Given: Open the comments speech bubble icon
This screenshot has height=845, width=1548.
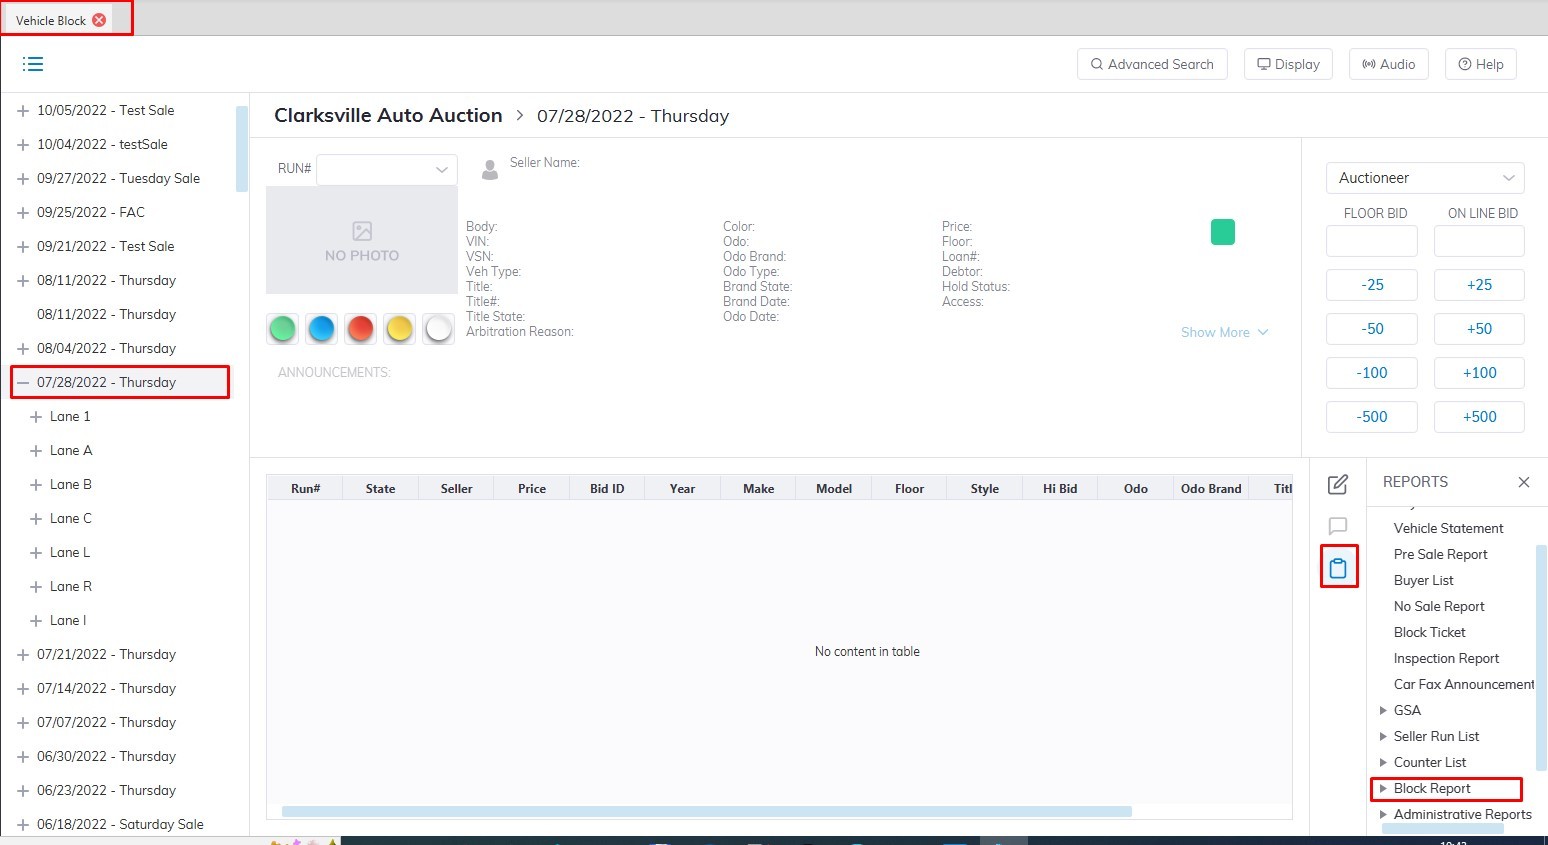Looking at the screenshot, I should tap(1337, 526).
